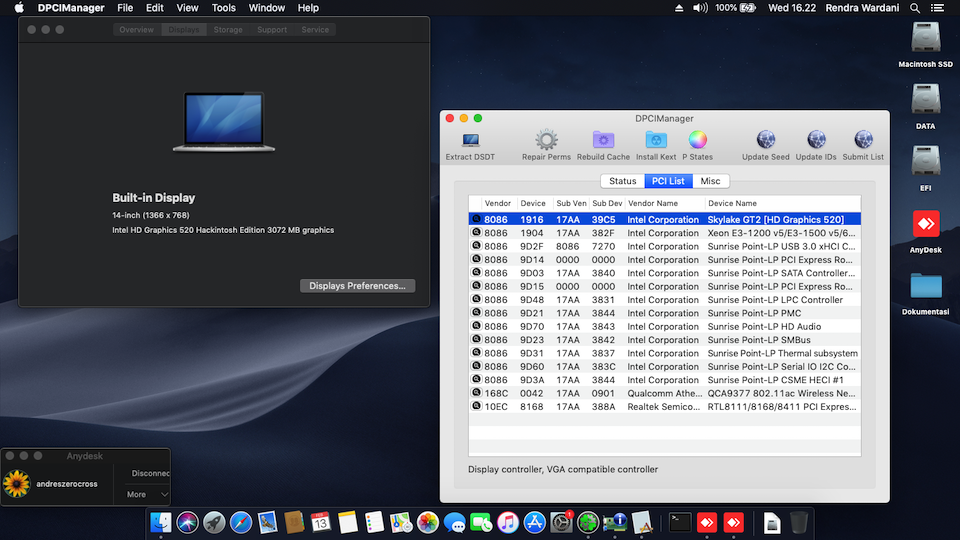This screenshot has width=960, height=540.
Task: Select the AnyDesk icon on the desktop
Action: click(925, 223)
